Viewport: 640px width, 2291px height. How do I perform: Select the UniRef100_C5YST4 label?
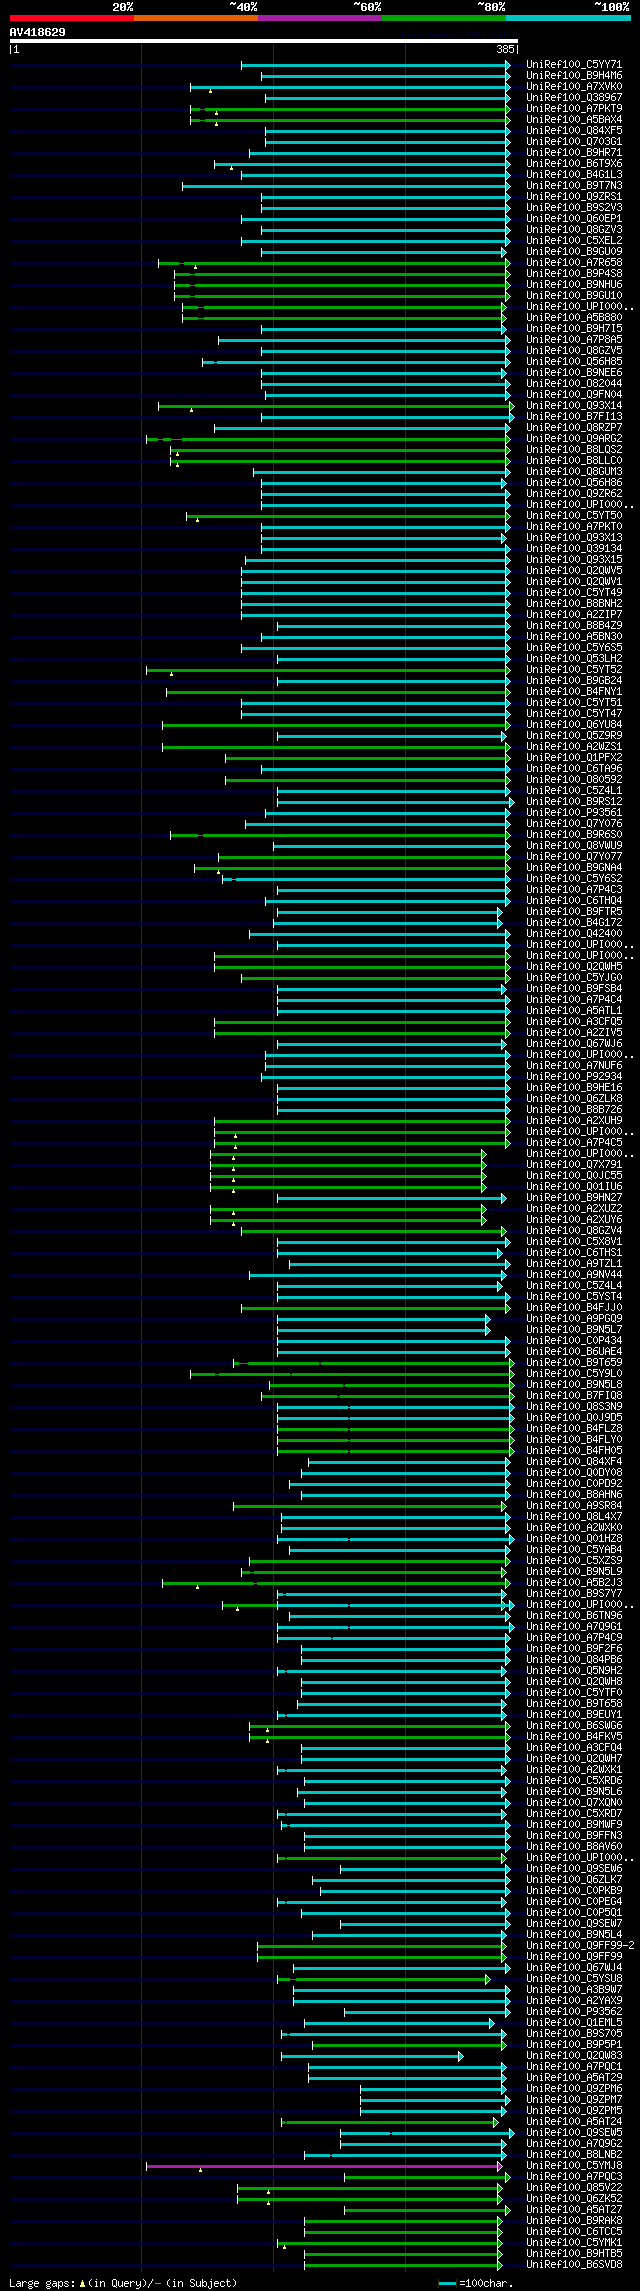(x=574, y=1296)
